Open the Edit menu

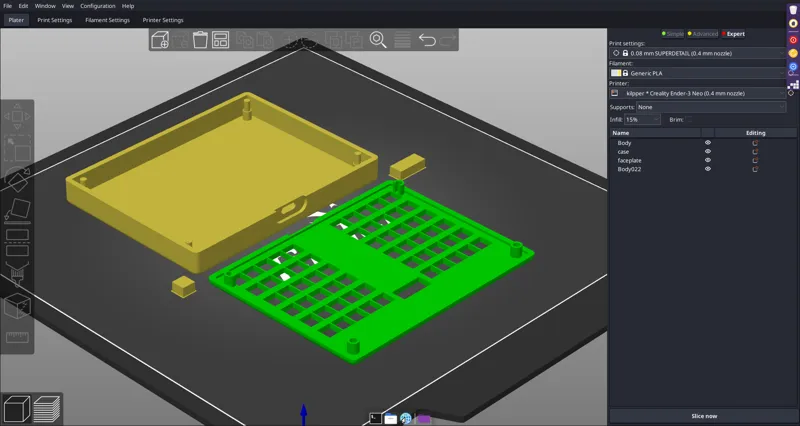(x=23, y=6)
